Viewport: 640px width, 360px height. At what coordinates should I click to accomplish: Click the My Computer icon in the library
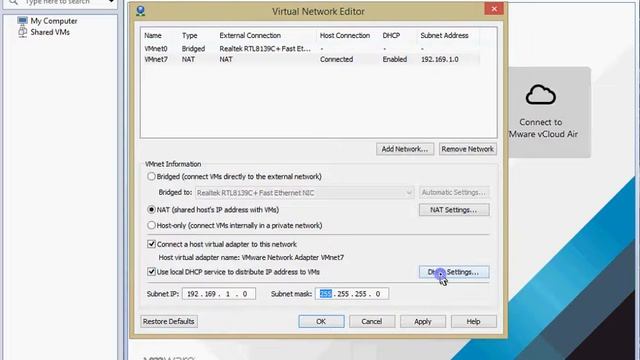point(22,21)
